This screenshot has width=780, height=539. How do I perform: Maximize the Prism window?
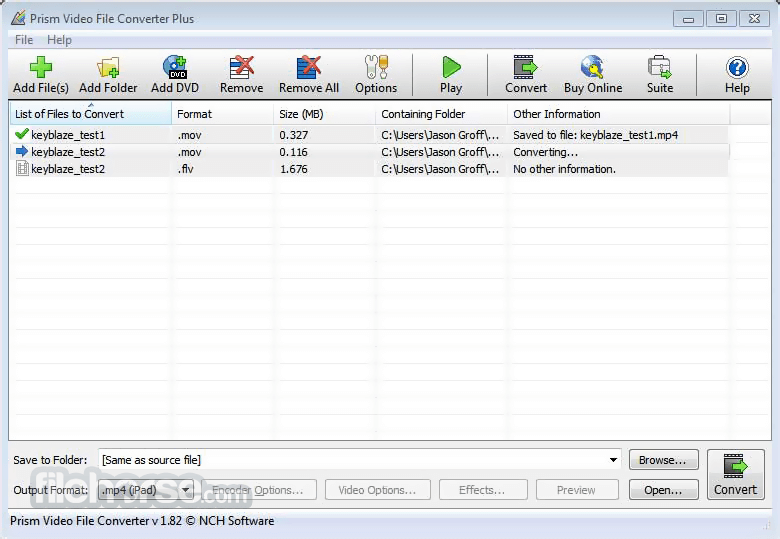pyautogui.click(x=721, y=19)
